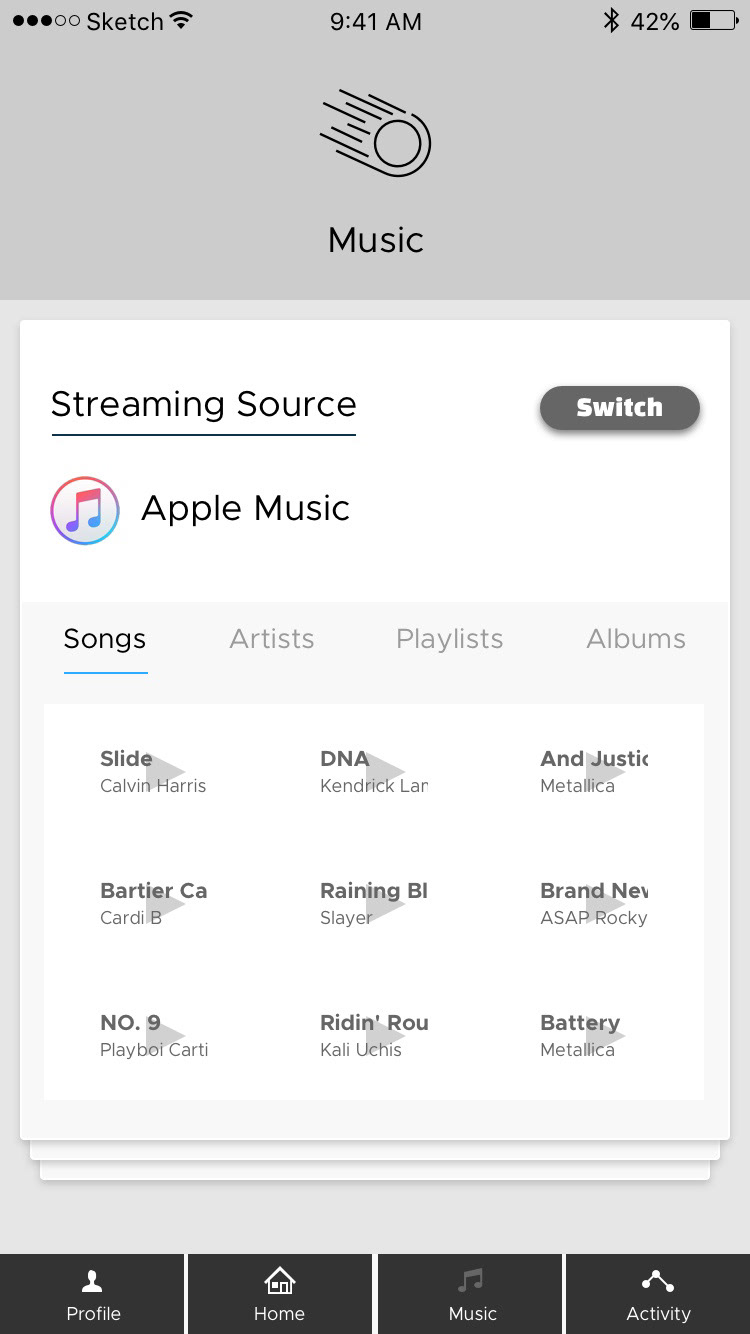Screen dimensions: 750x1334
Task: Open the Profile tab icon
Action: coord(93,1281)
